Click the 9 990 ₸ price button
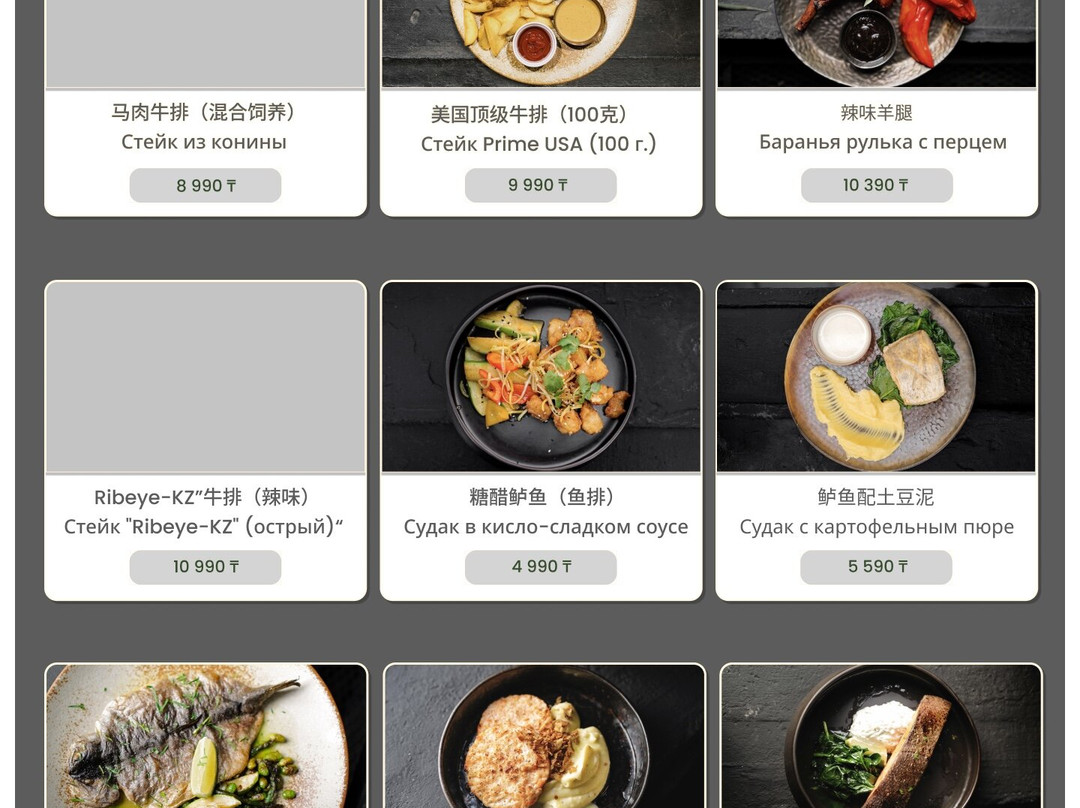Image resolution: width=1080 pixels, height=808 pixels. pyautogui.click(x=541, y=185)
